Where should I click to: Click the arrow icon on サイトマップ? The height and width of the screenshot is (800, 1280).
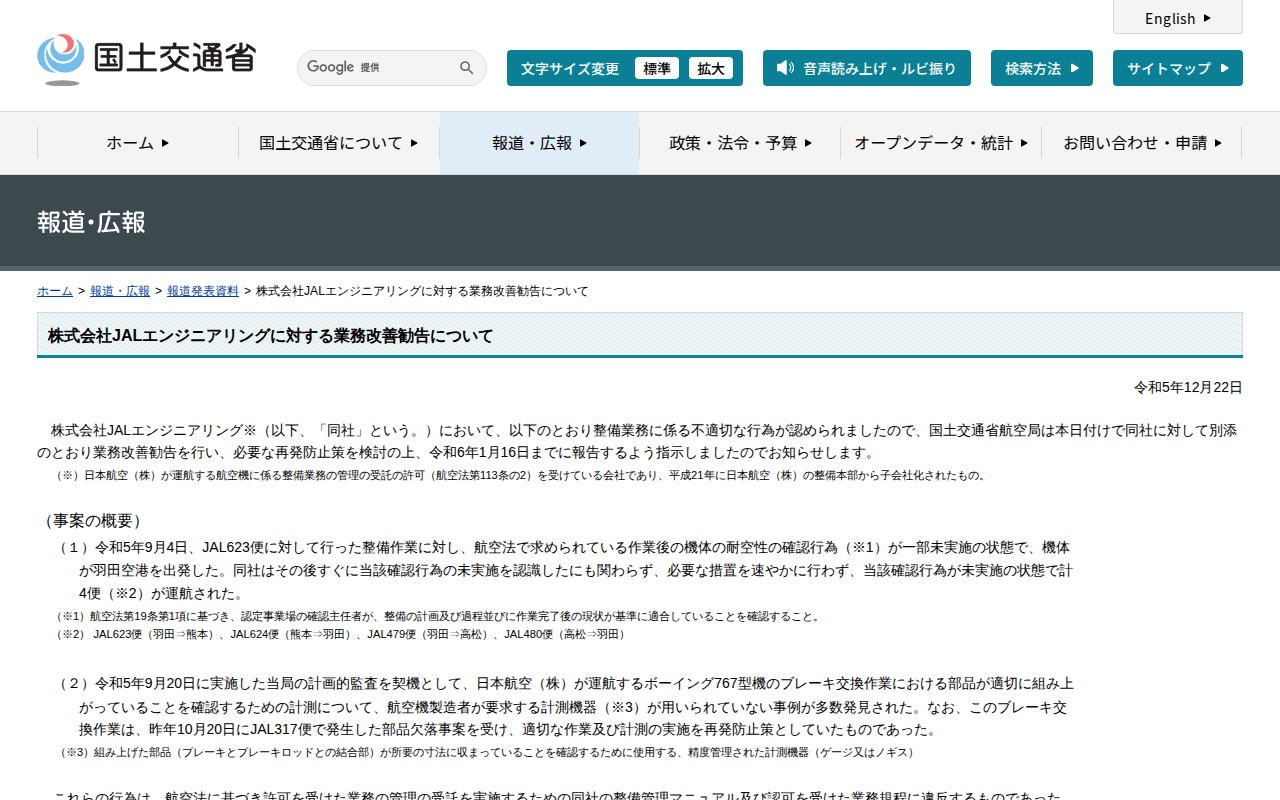(1225, 68)
